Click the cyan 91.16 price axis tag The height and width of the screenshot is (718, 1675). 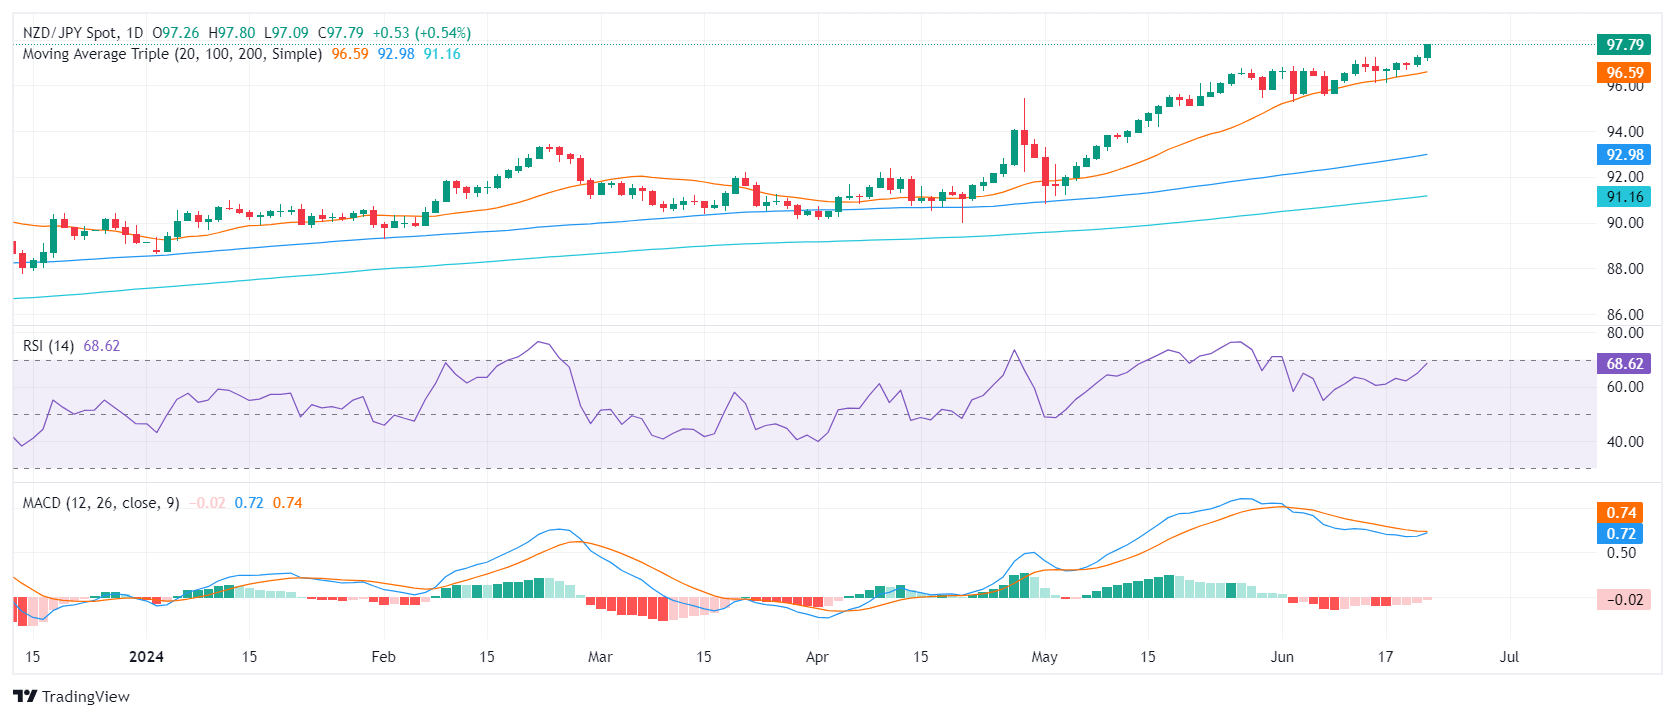(x=1624, y=196)
